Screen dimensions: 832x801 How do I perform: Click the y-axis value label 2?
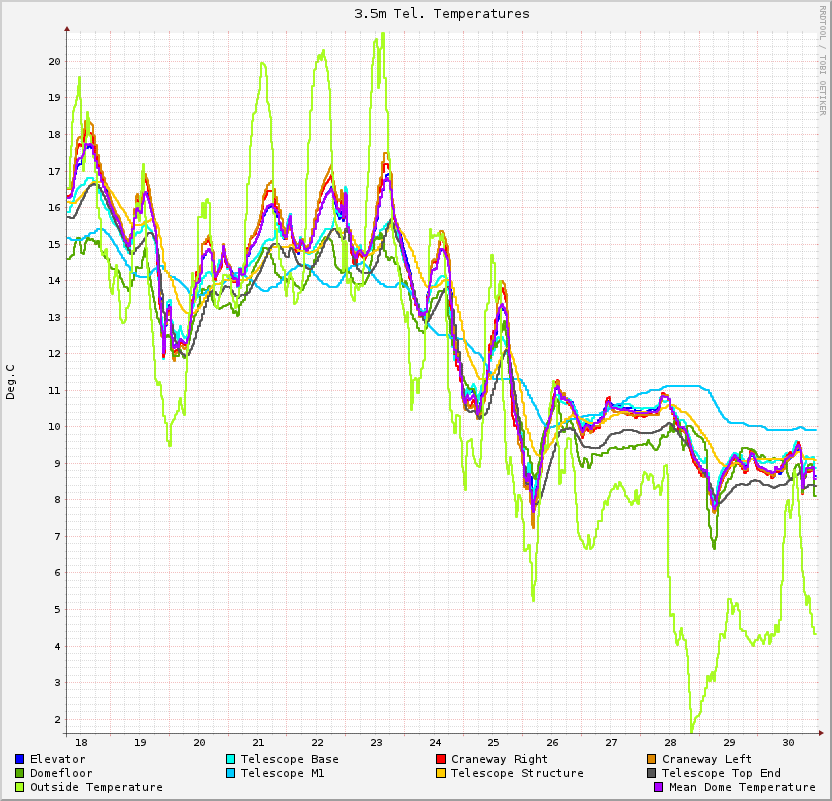pos(57,719)
